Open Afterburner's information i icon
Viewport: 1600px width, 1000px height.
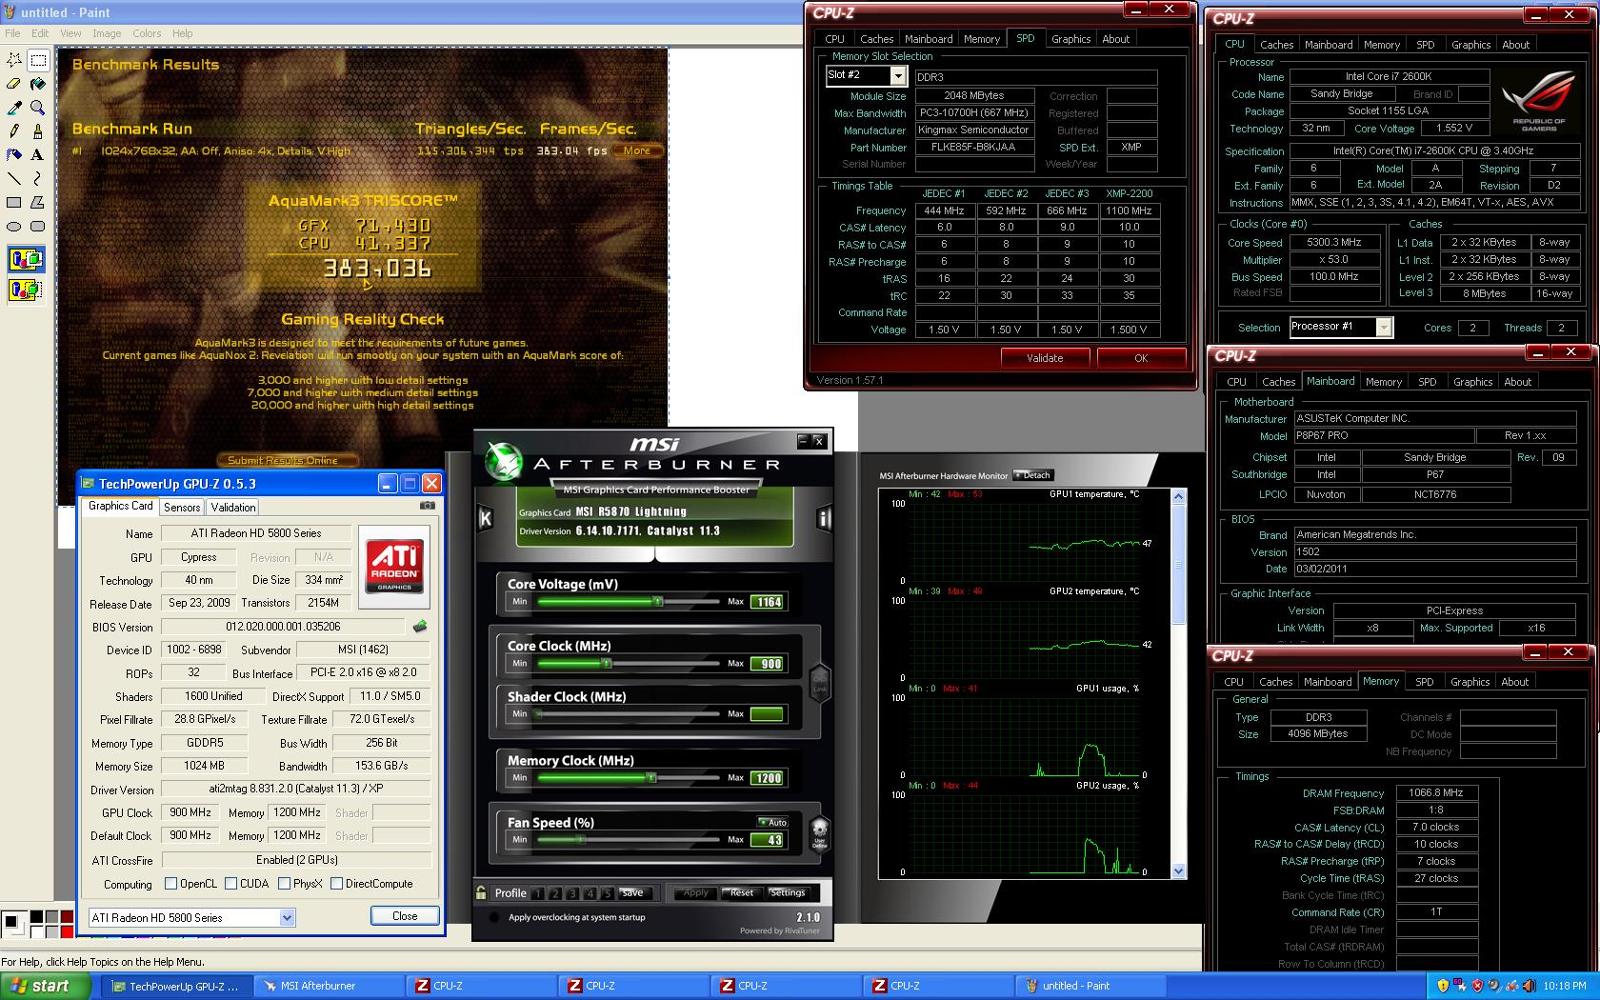click(x=823, y=518)
